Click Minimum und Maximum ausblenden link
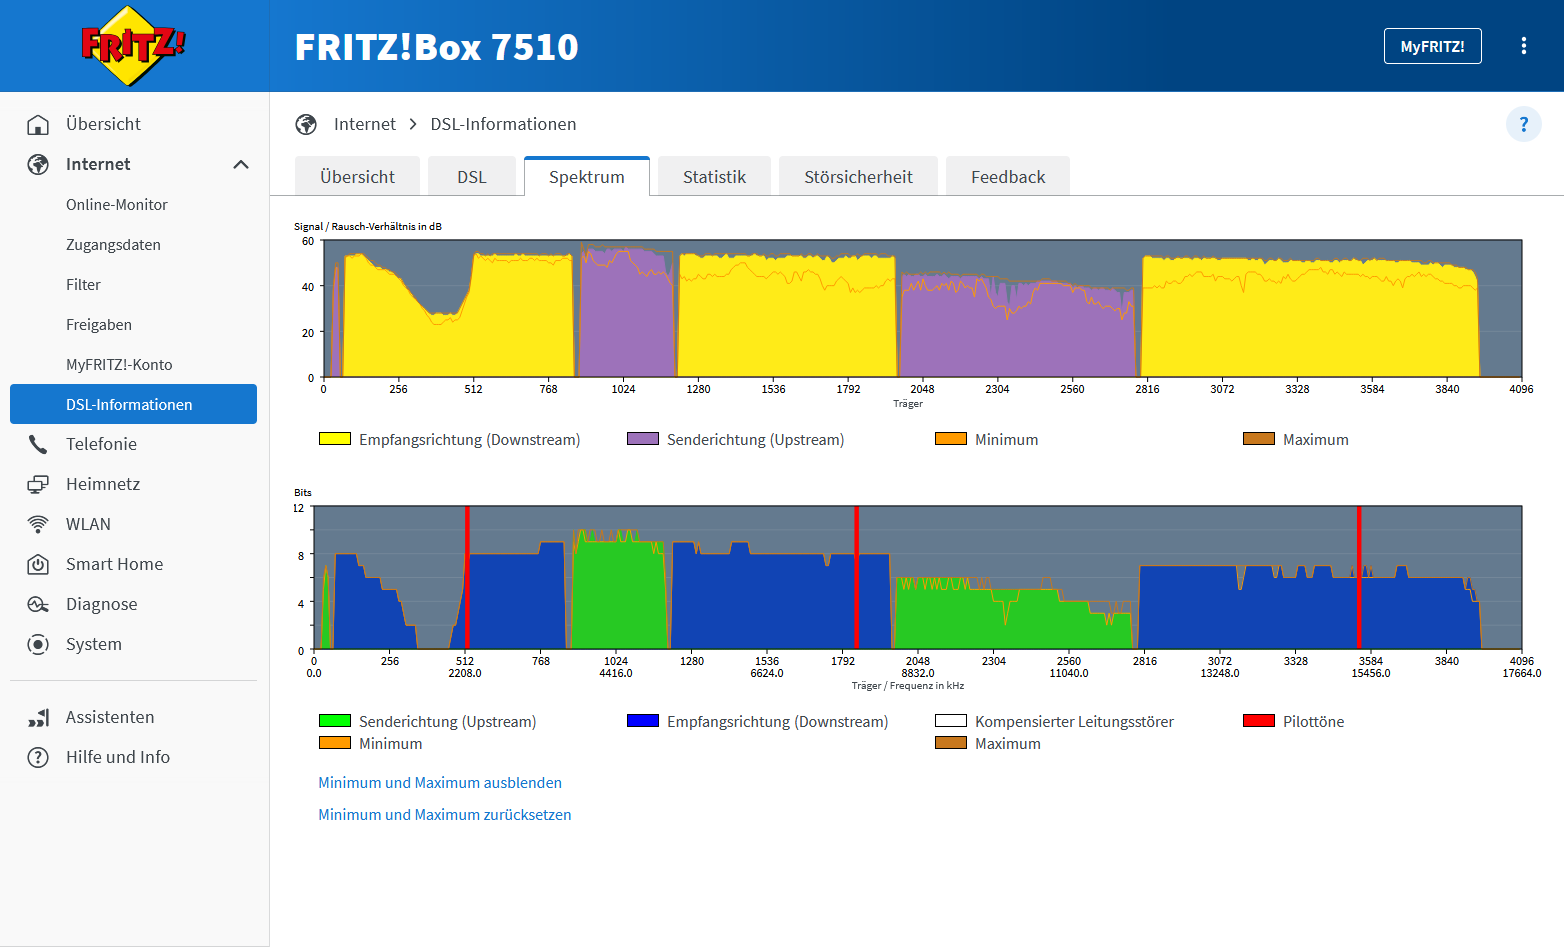The height and width of the screenshot is (947, 1564). point(440,783)
